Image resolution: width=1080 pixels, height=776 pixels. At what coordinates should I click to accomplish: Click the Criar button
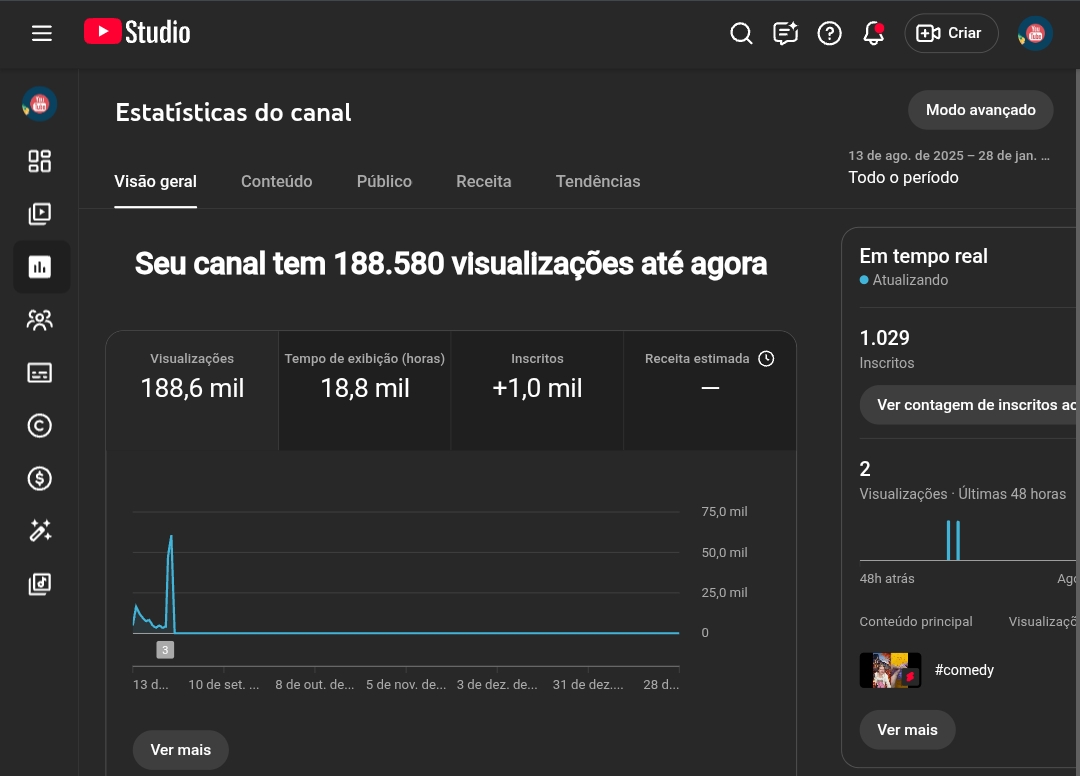951,33
